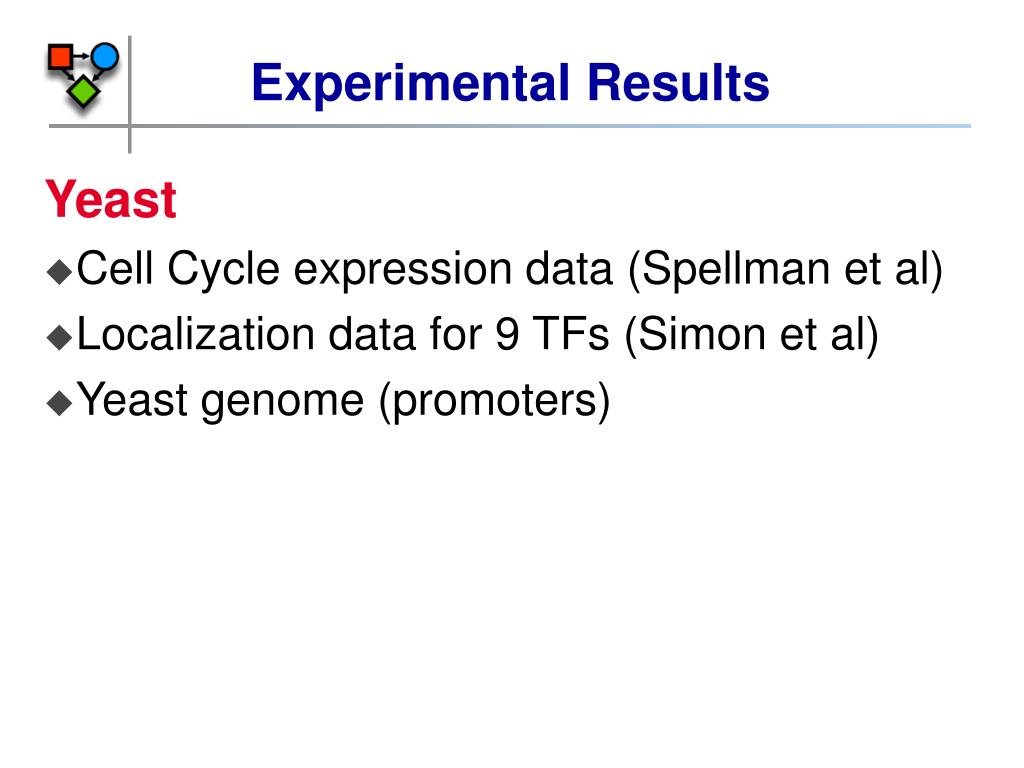Click the blue circle in the logo
The width and height of the screenshot is (1024, 768).
point(104,56)
